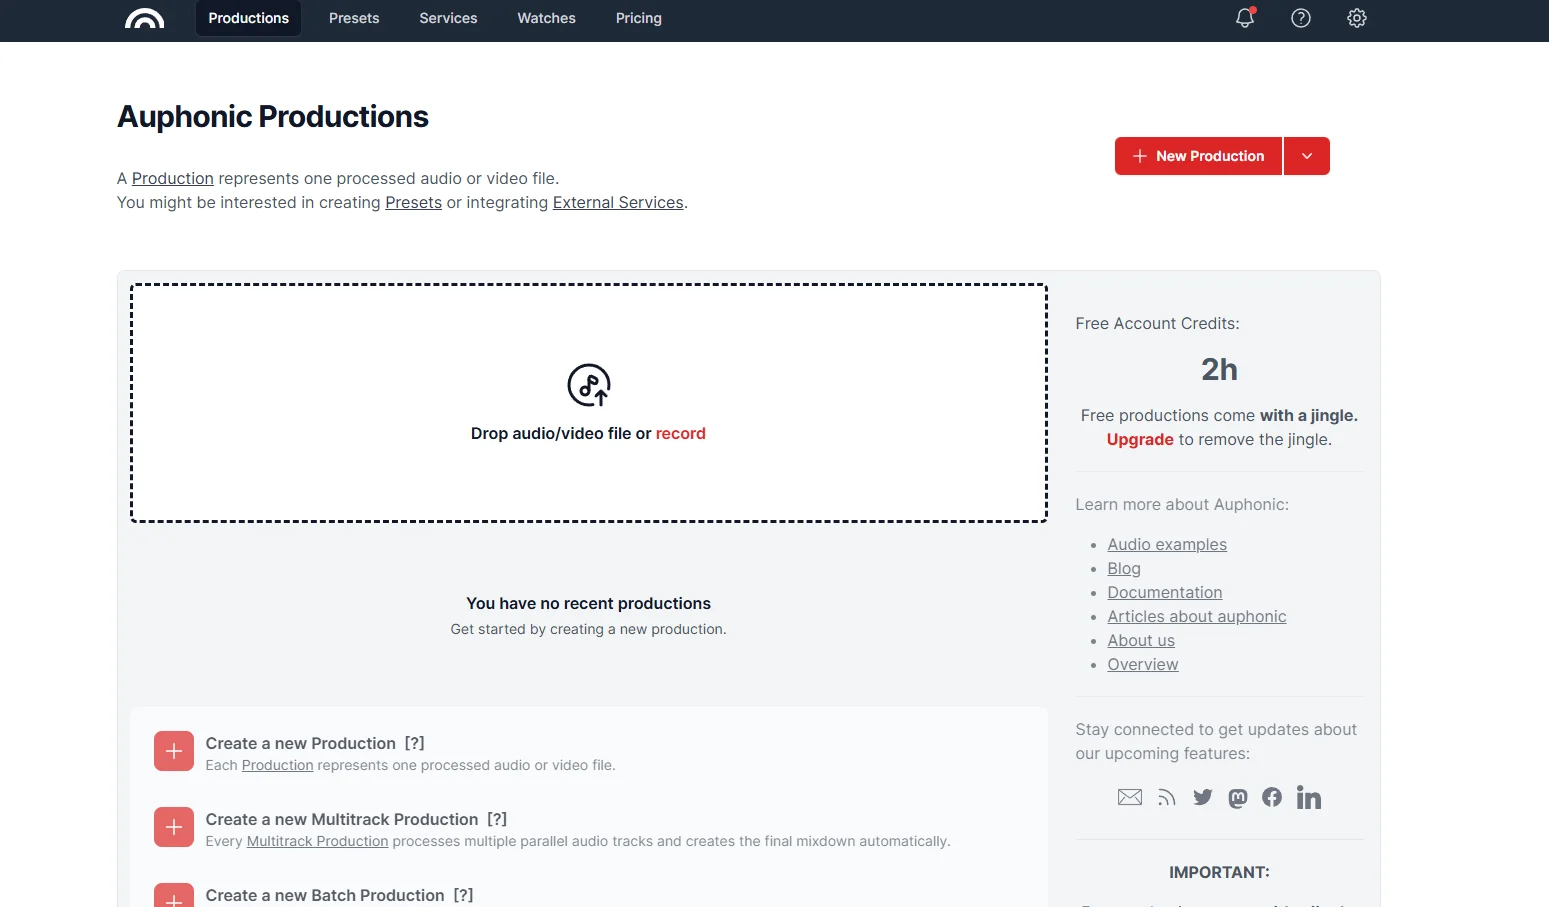This screenshot has height=907, width=1549.
Task: Open the Pricing tab
Action: pos(639,18)
